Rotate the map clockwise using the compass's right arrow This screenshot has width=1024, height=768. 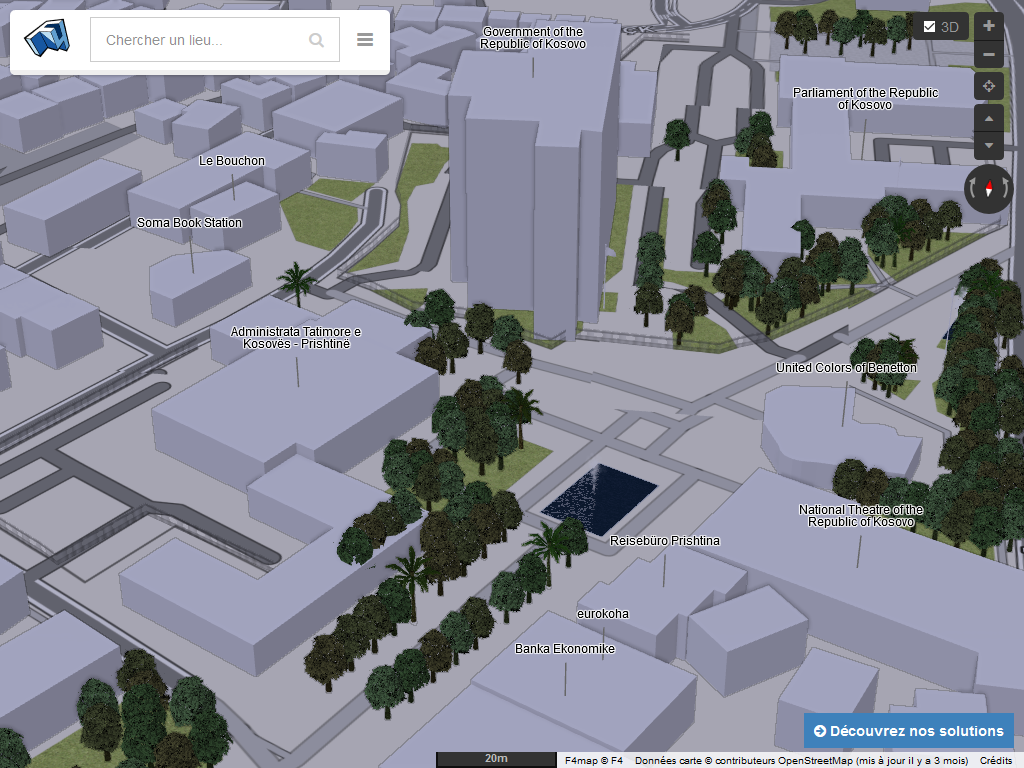pos(1006,189)
